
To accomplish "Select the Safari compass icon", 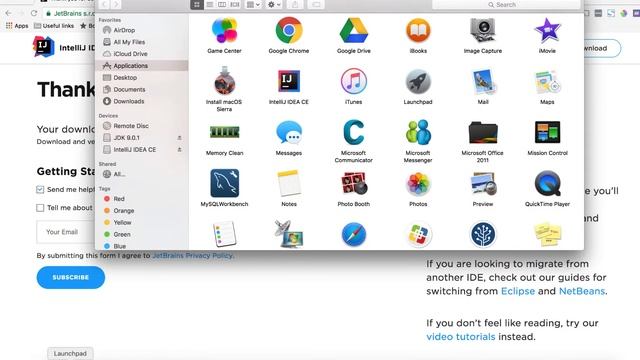I will pos(353,234).
